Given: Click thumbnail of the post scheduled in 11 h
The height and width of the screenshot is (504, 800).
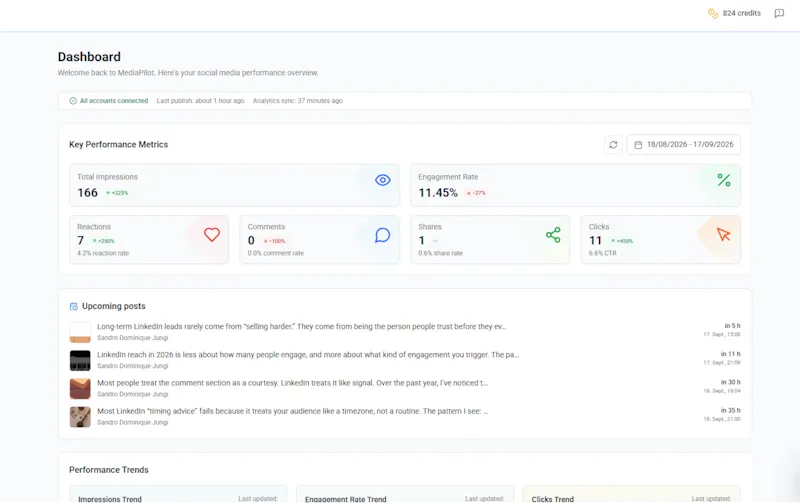Looking at the screenshot, I should [x=80, y=361].
